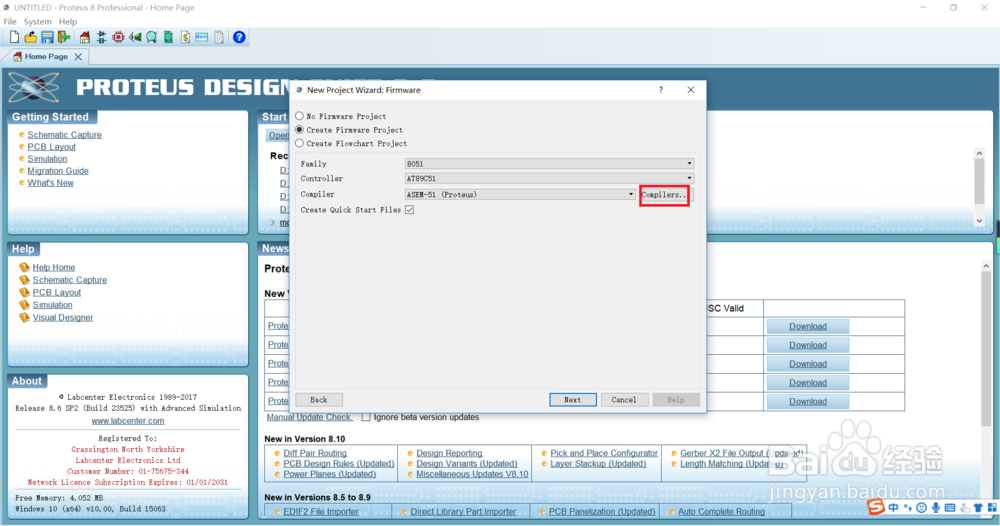Open the Family dropdown showing 8051
This screenshot has width=1000, height=526.
pyautogui.click(x=549, y=164)
